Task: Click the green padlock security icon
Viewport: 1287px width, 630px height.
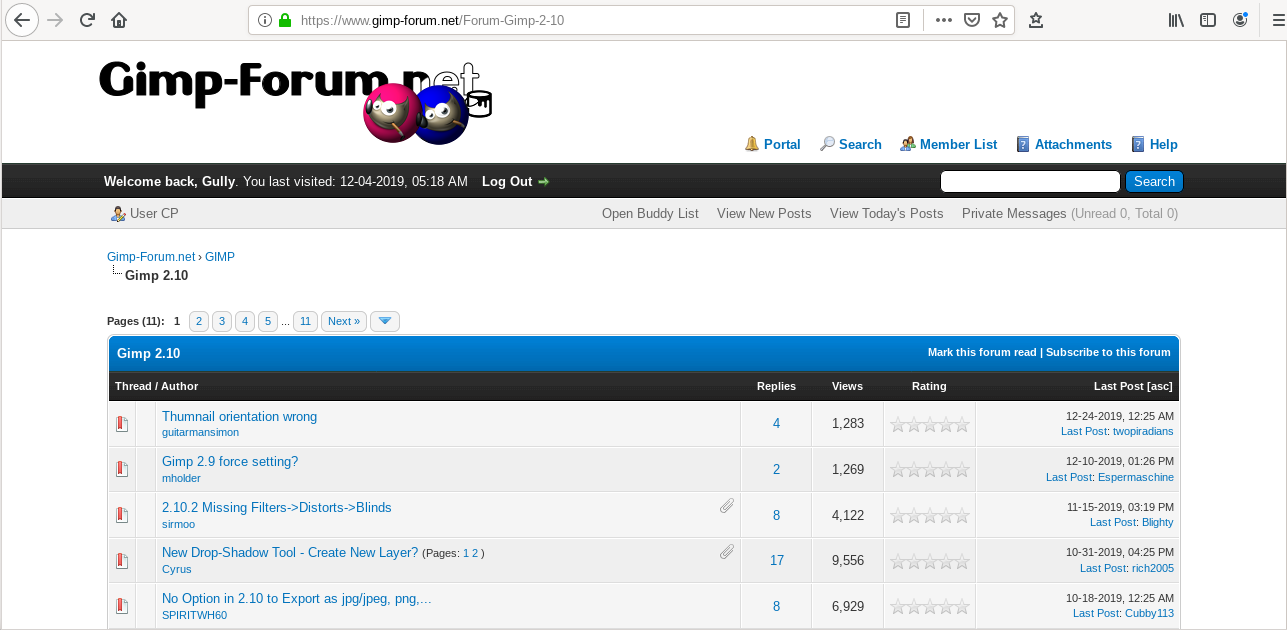Action: [x=285, y=20]
